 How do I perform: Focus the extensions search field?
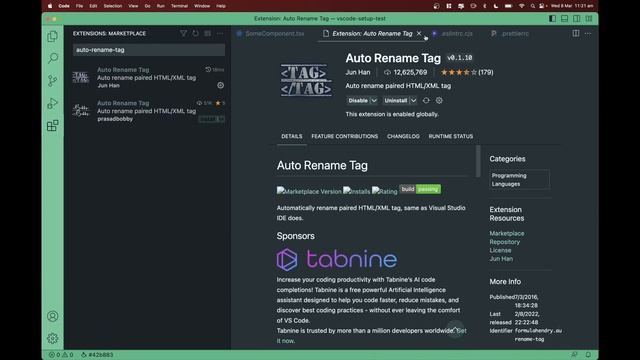(x=149, y=50)
